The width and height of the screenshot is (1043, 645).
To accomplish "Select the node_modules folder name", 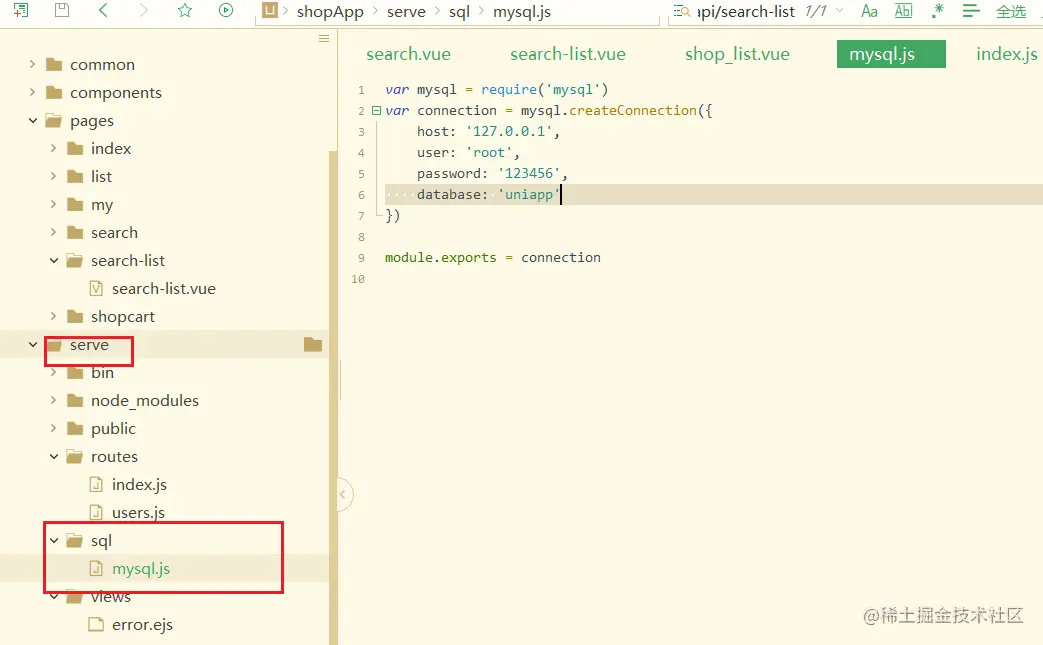I will click(x=145, y=401).
